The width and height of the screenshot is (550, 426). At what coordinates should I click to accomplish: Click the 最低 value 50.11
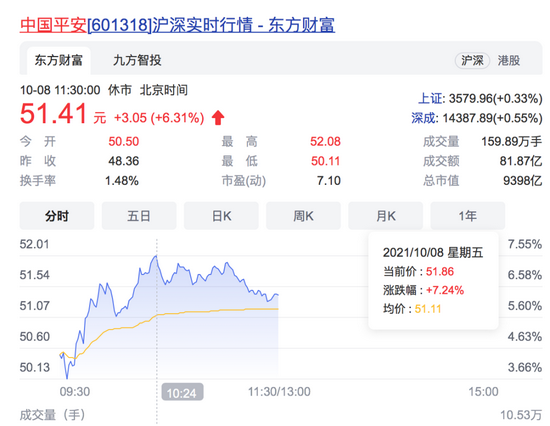(326, 161)
